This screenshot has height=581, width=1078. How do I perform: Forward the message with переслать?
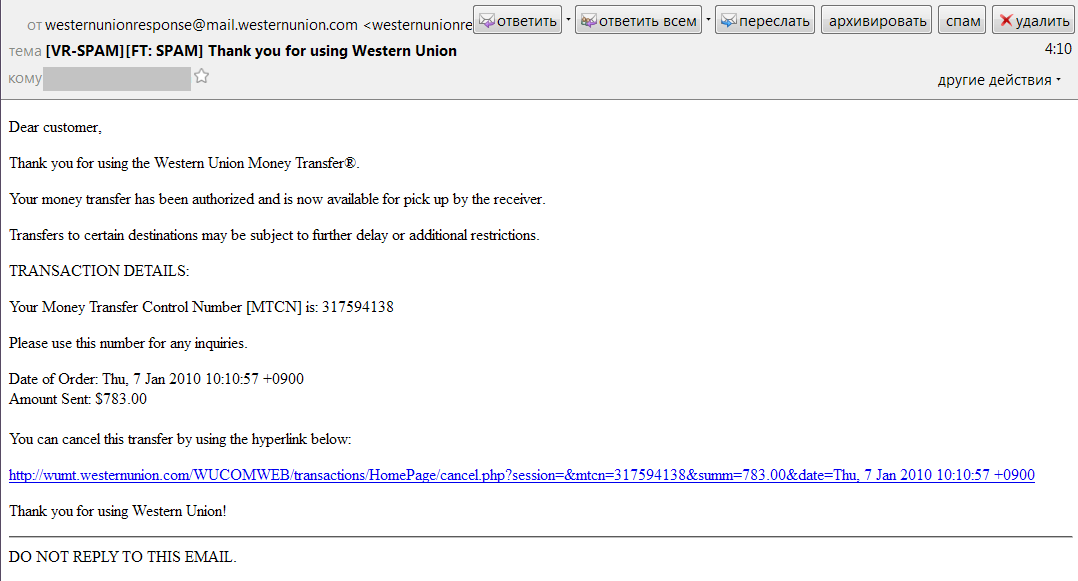point(765,20)
